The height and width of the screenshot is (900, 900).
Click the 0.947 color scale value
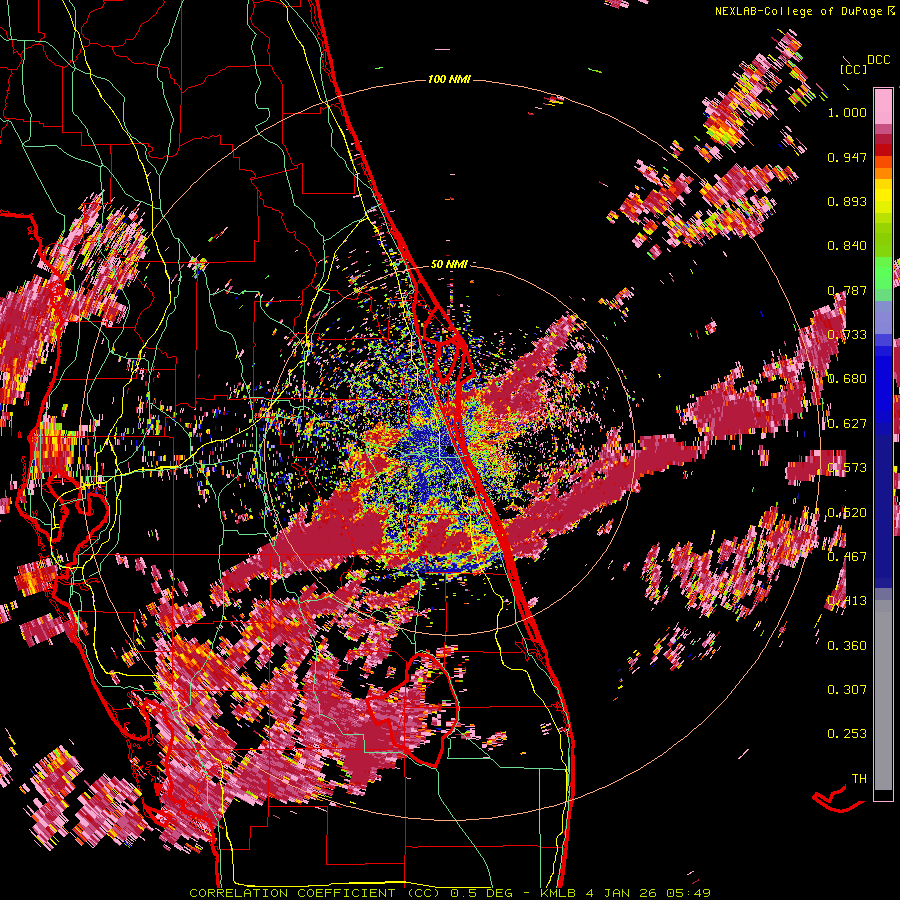(847, 157)
